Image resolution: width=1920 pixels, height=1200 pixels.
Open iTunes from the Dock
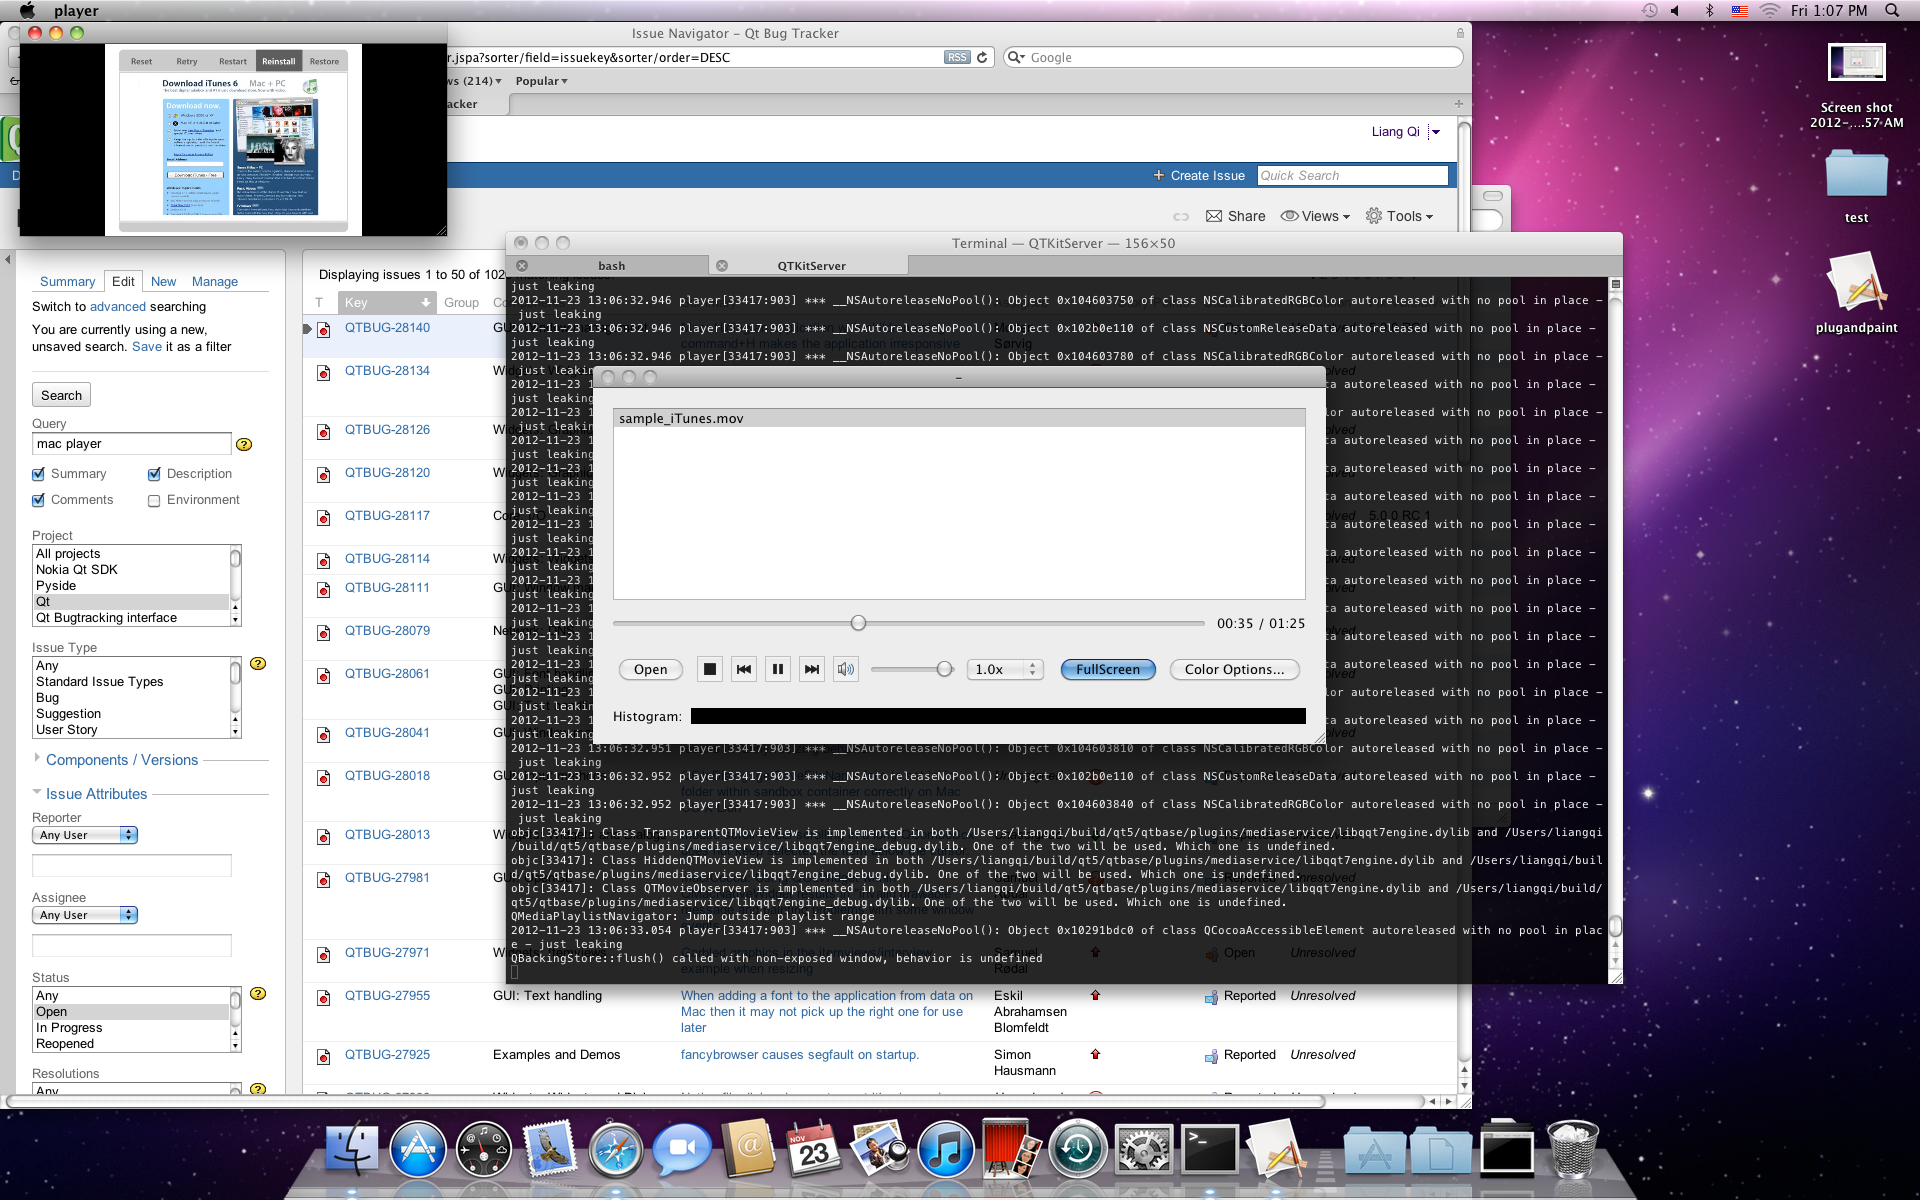[x=945, y=1148]
